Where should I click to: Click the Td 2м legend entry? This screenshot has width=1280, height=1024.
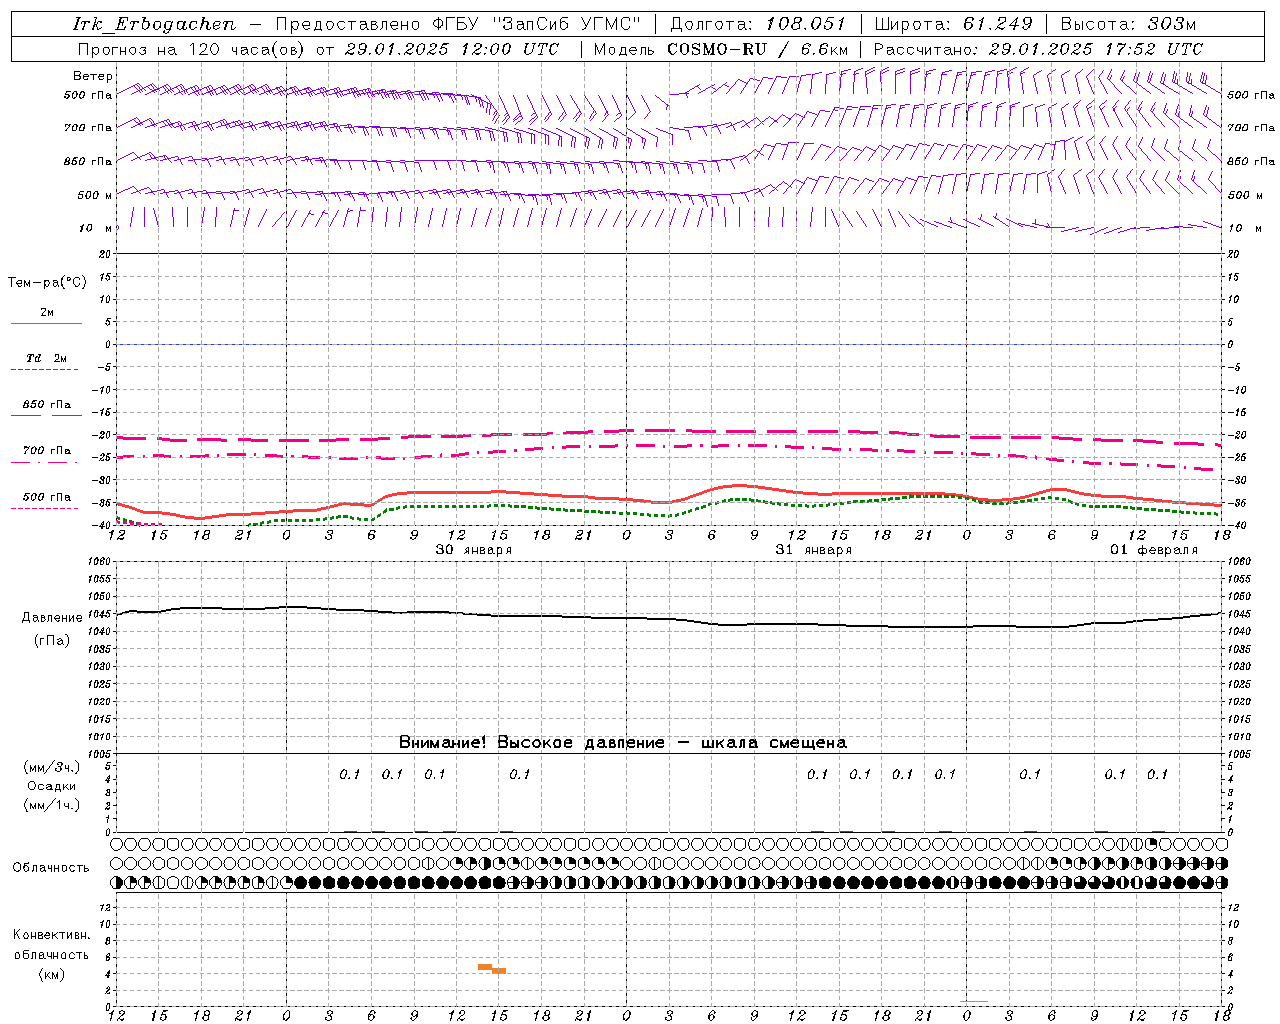(x=47, y=358)
